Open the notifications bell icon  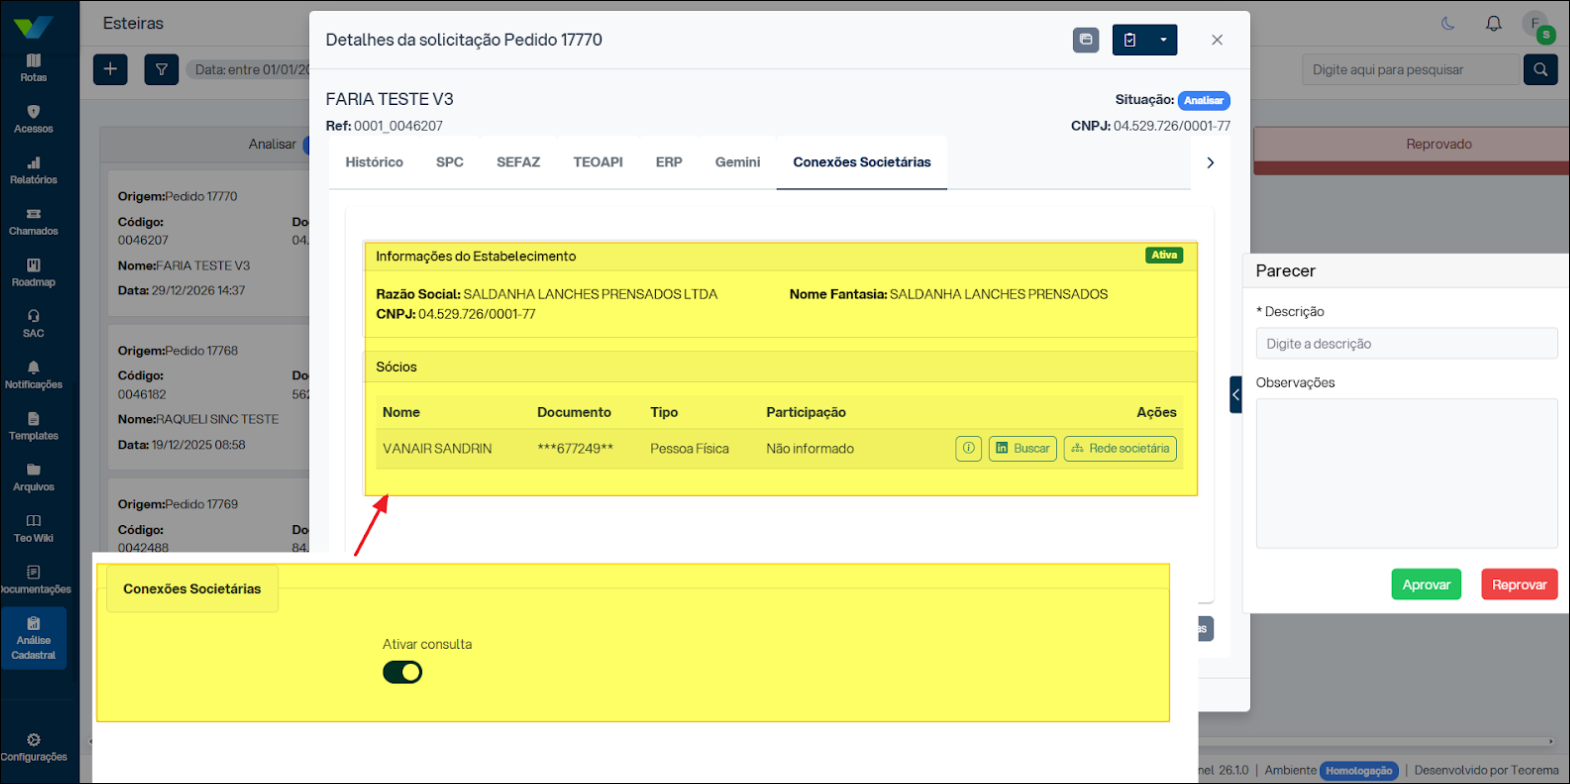tap(1493, 24)
